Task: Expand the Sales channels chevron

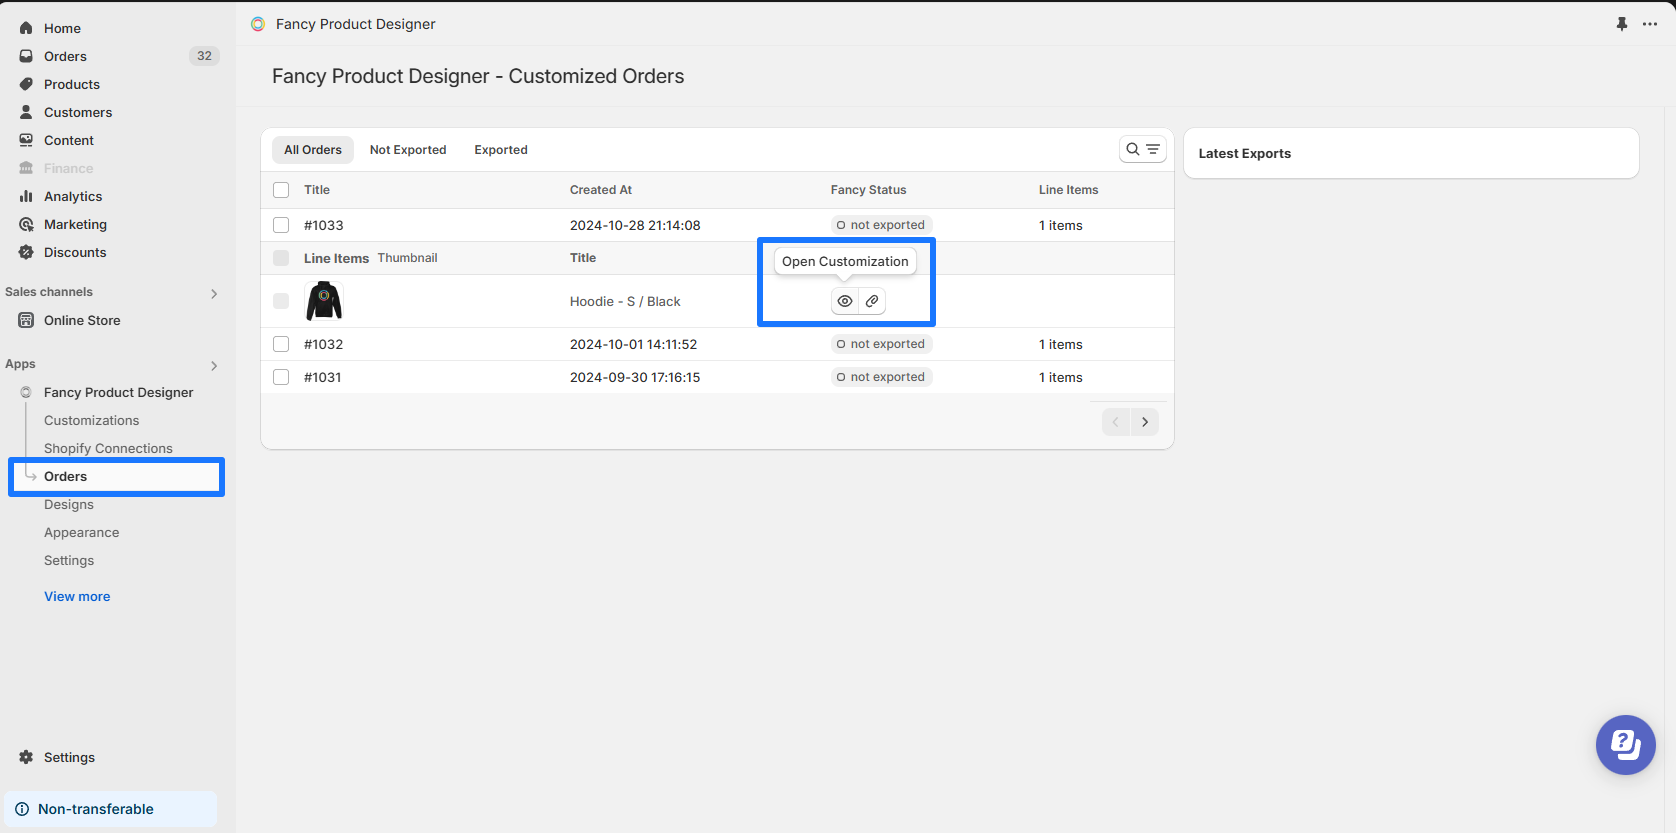Action: coord(214,293)
